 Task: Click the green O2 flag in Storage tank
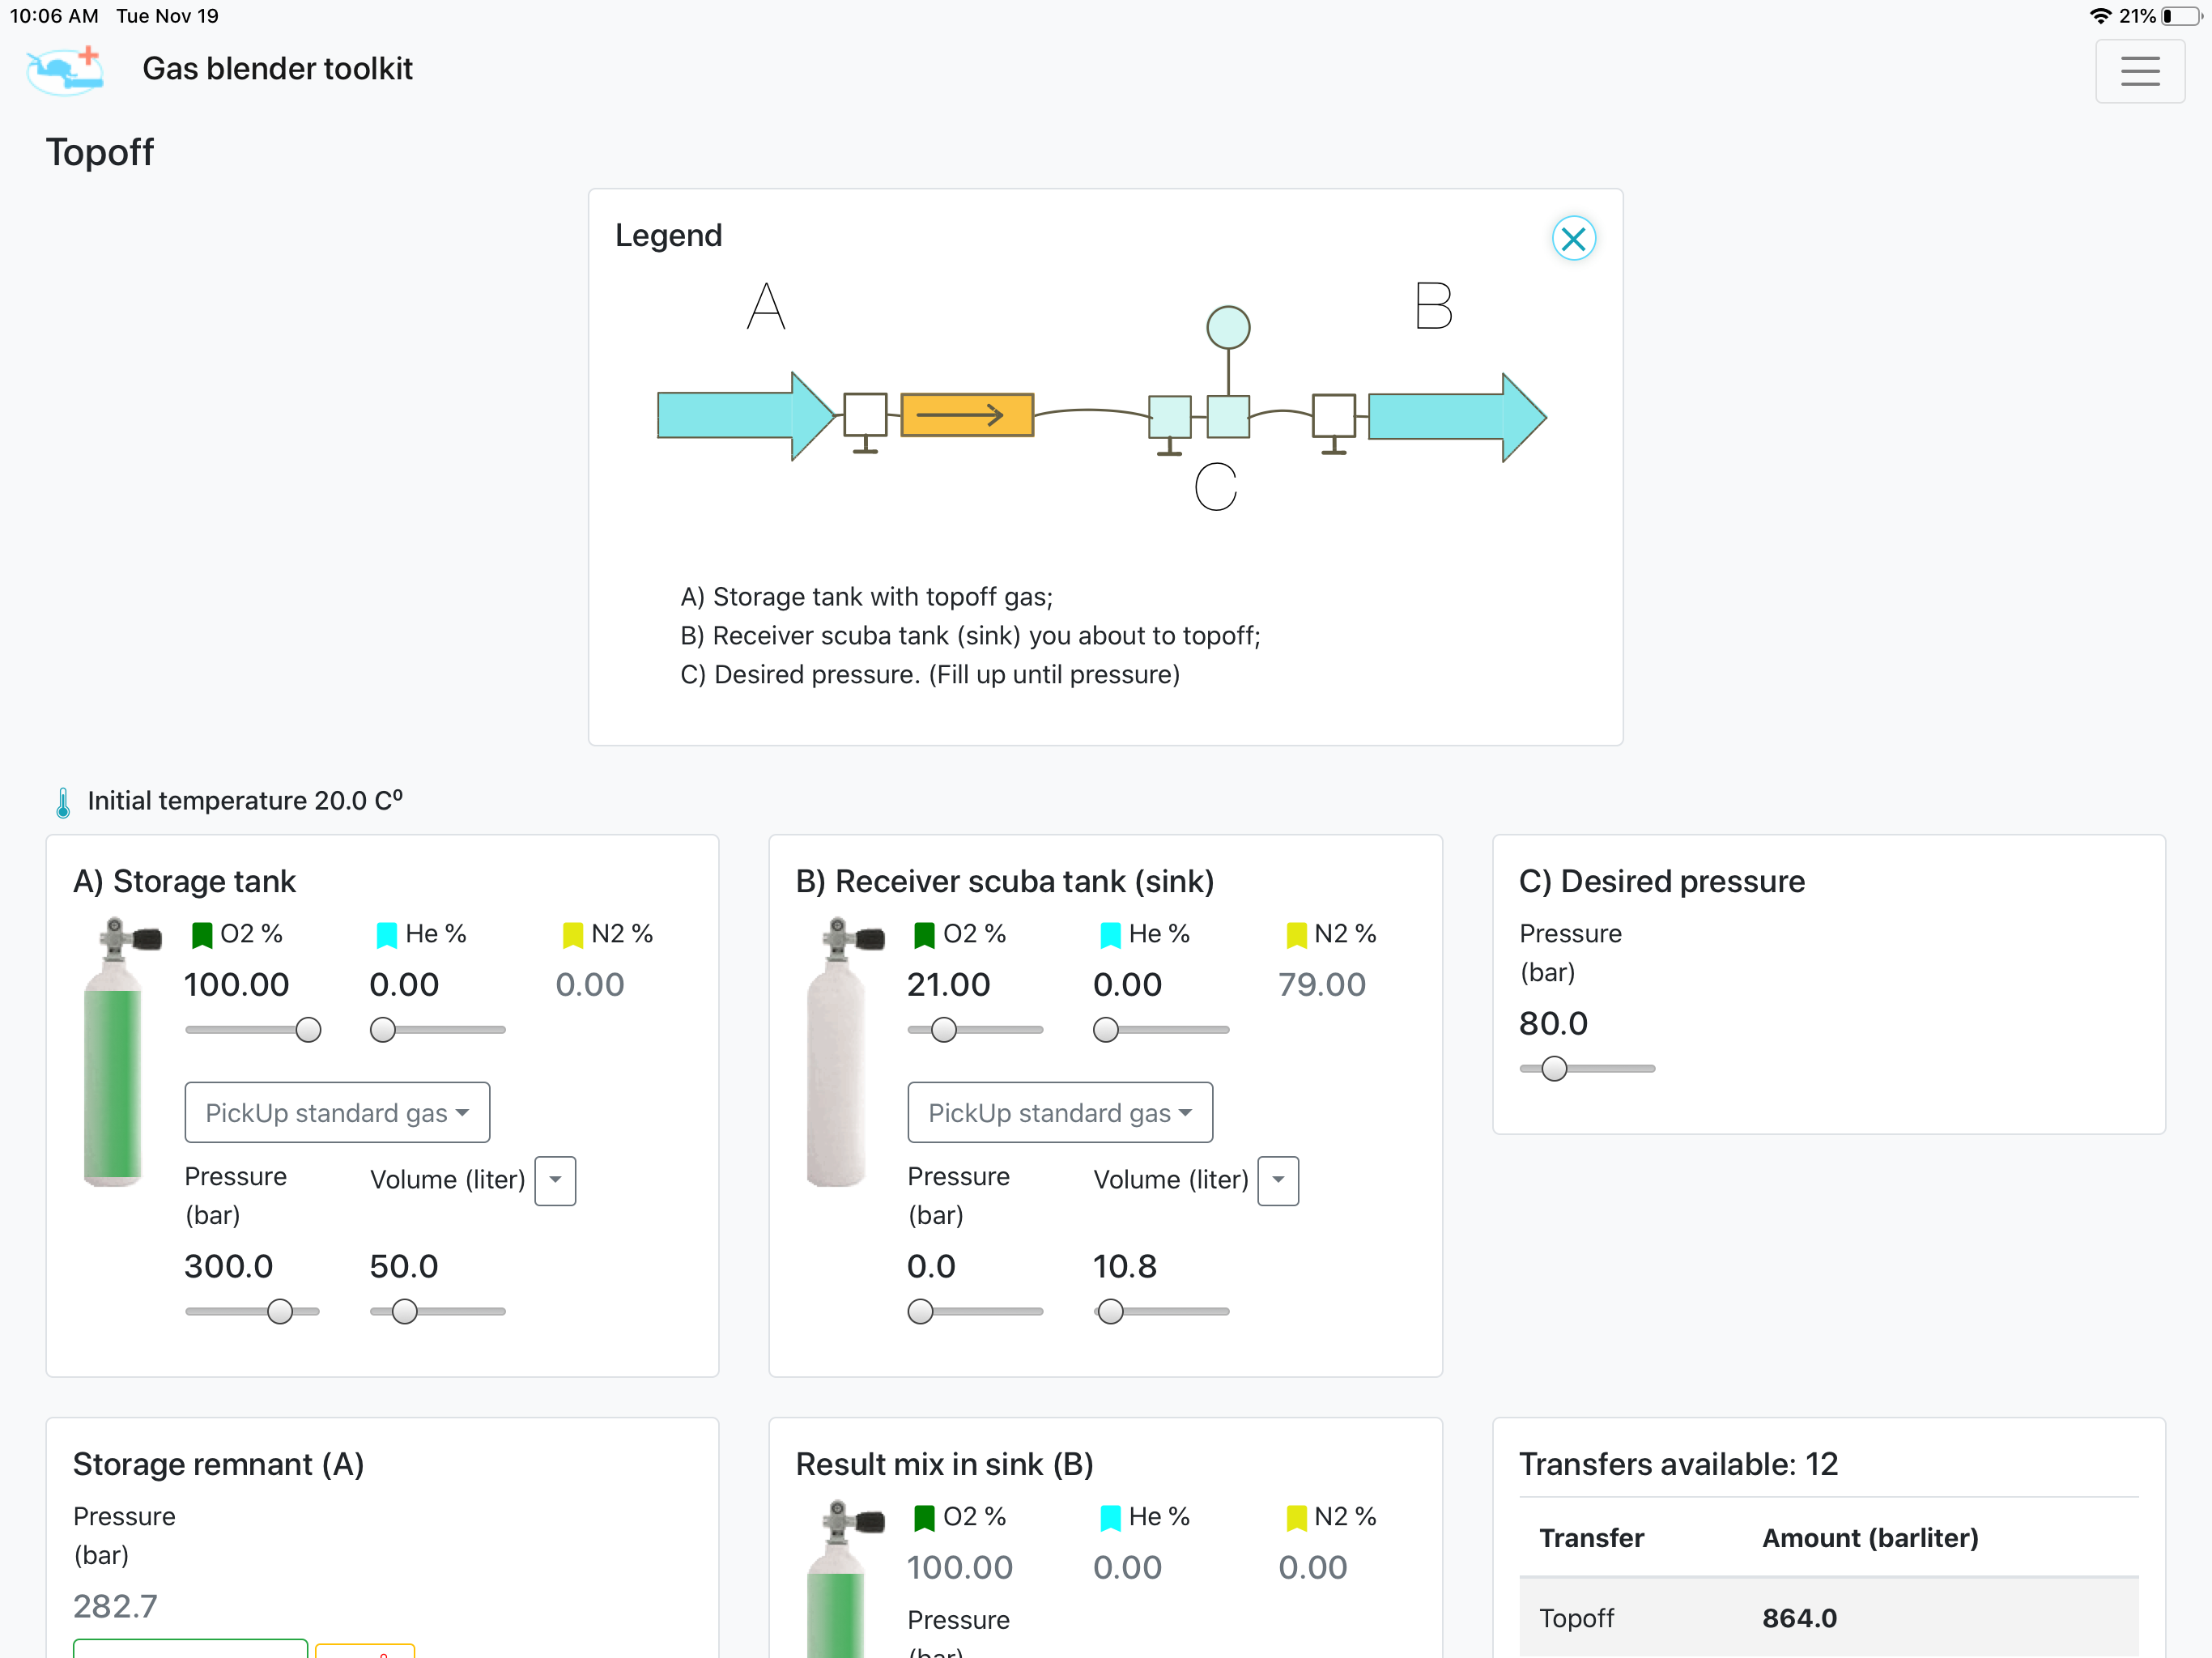coord(201,935)
